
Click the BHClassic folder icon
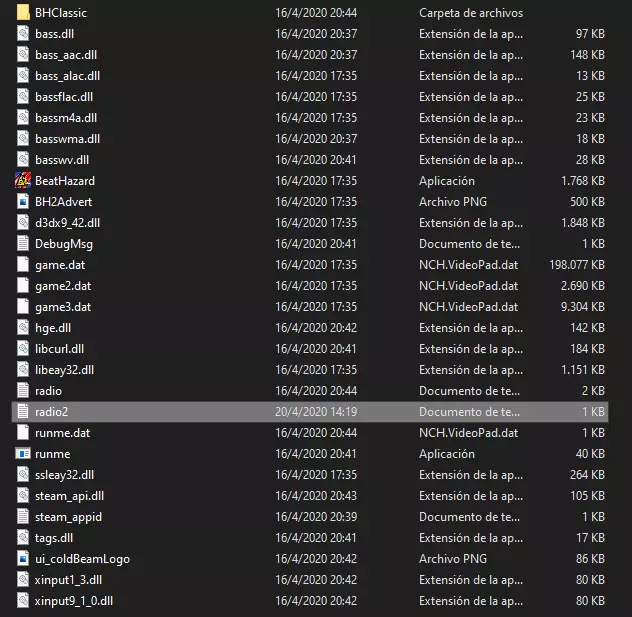point(23,12)
